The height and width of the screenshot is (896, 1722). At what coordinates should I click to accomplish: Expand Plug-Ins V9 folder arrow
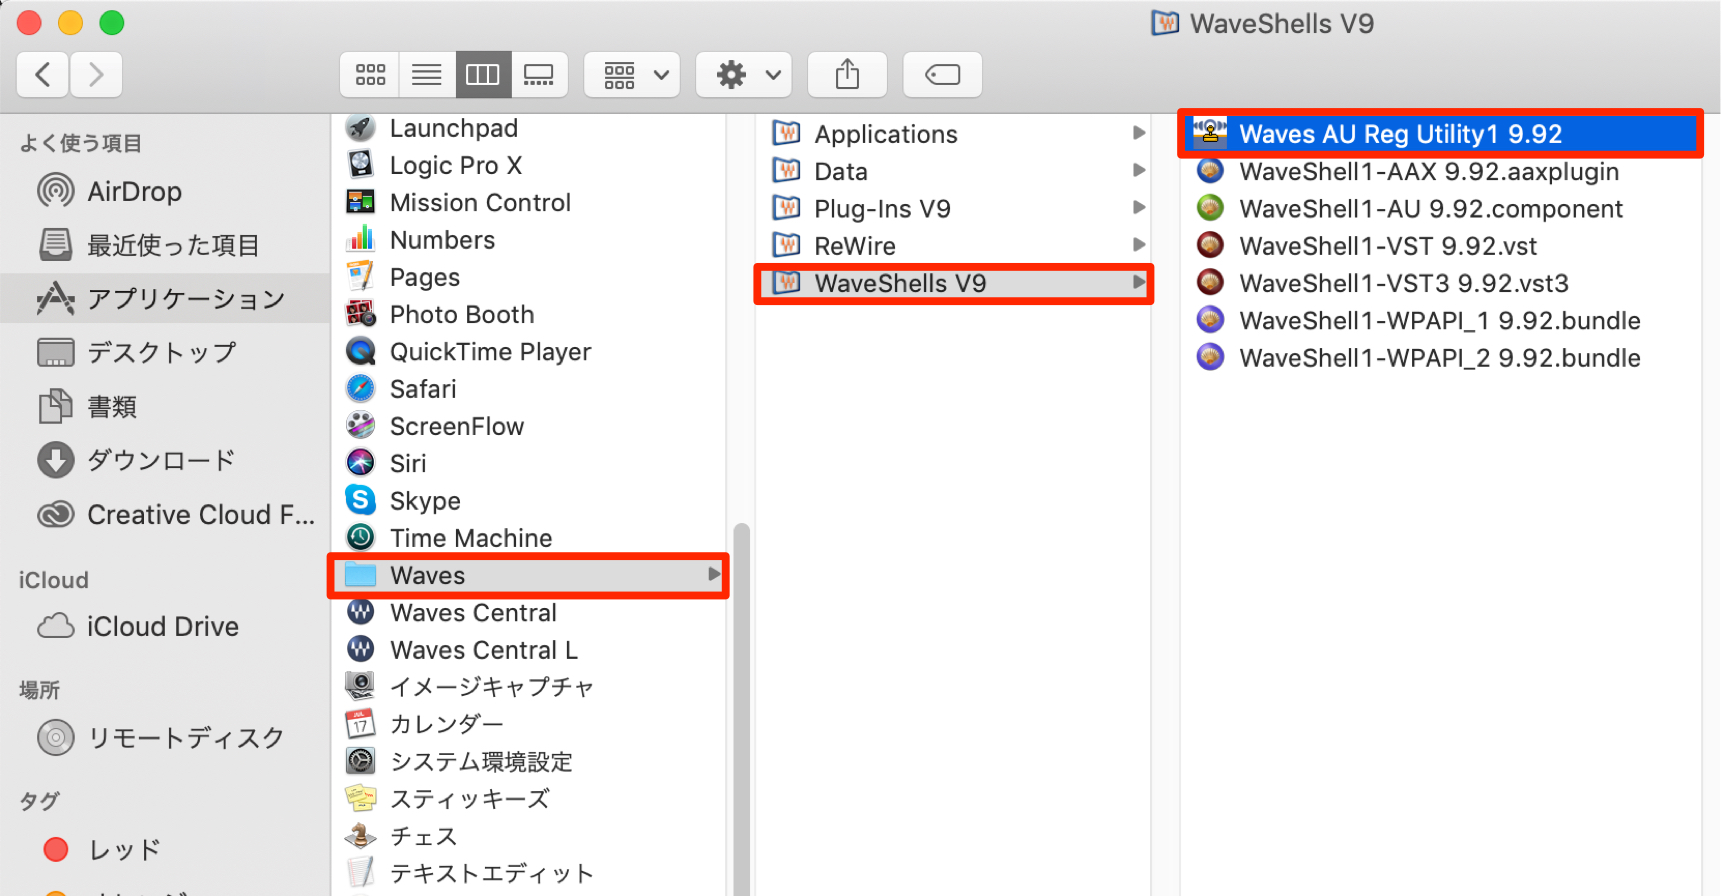1138,207
